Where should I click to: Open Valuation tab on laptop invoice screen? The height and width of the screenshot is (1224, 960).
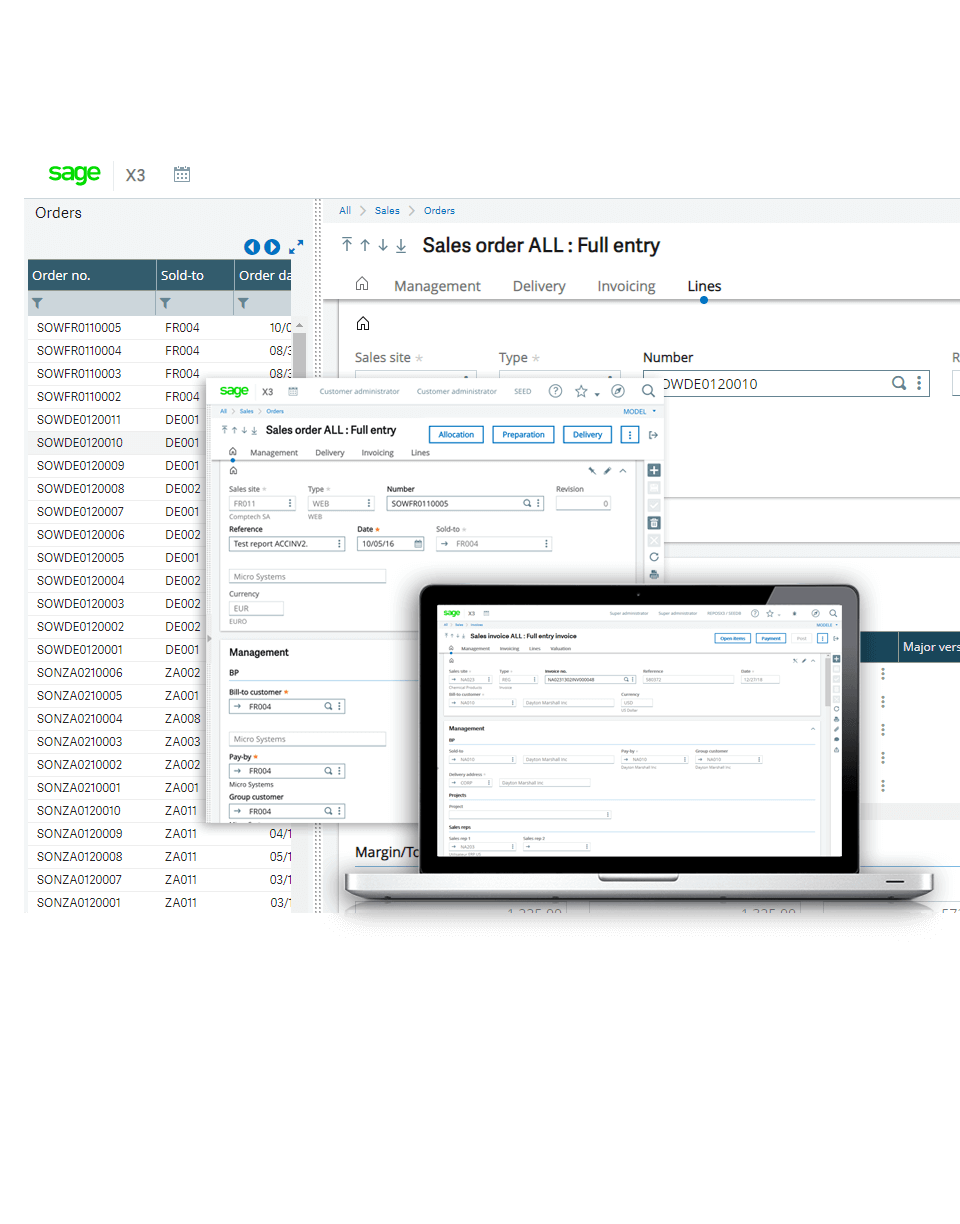(561, 649)
